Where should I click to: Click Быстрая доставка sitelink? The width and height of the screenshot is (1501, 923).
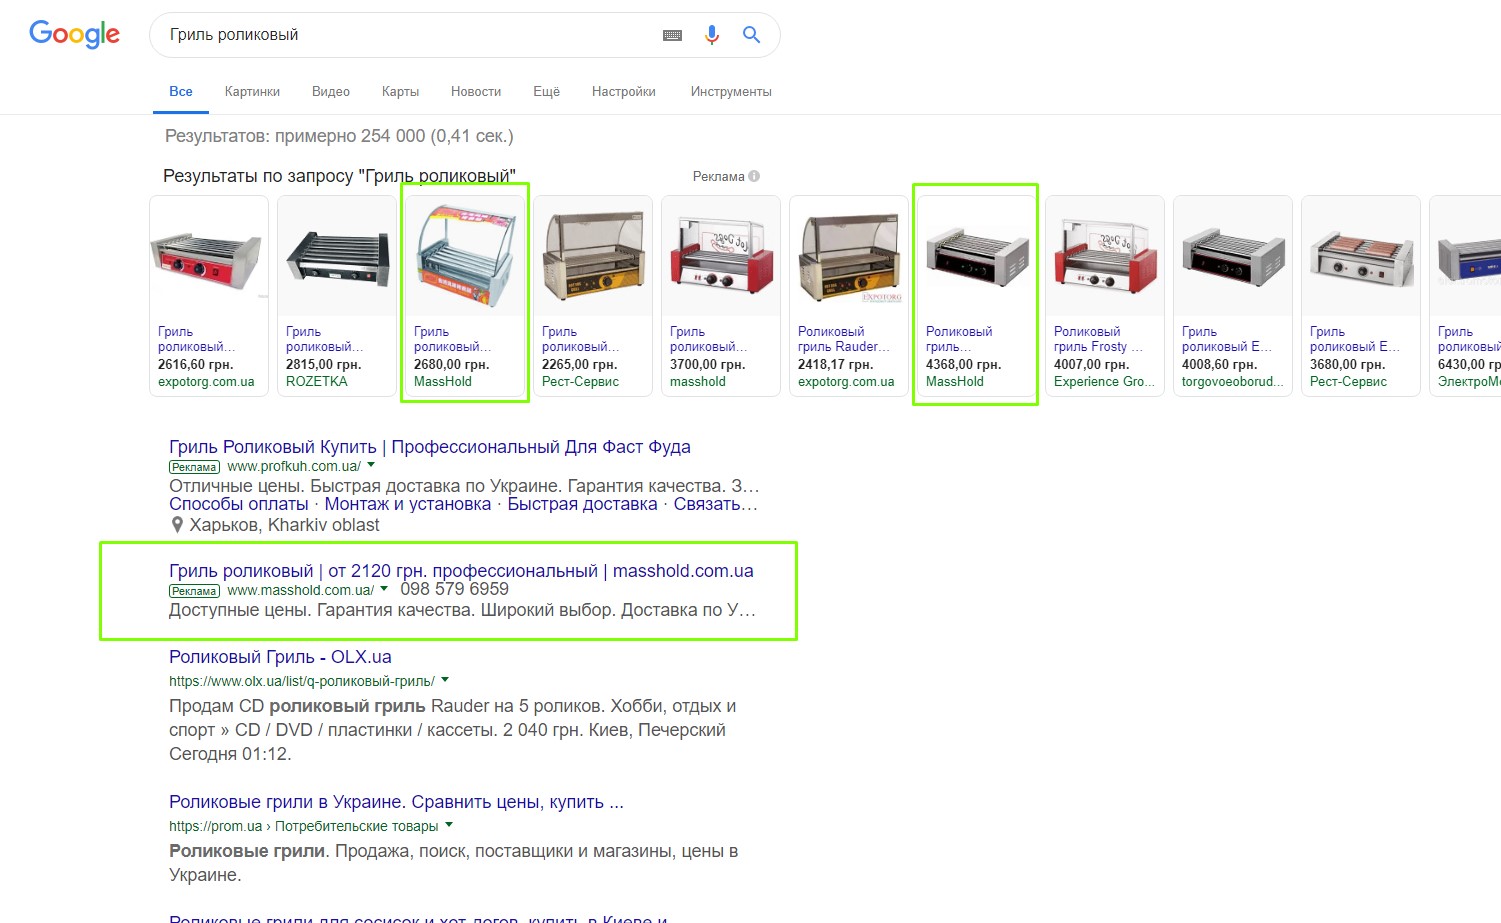[x=582, y=504]
